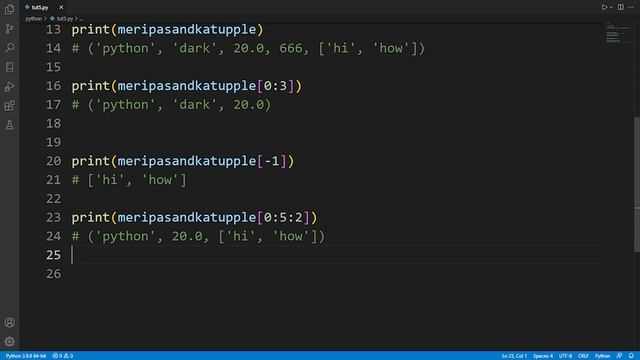Viewport: 640px width, 360px height.
Task: Click the minimap code preview
Action: [618, 33]
